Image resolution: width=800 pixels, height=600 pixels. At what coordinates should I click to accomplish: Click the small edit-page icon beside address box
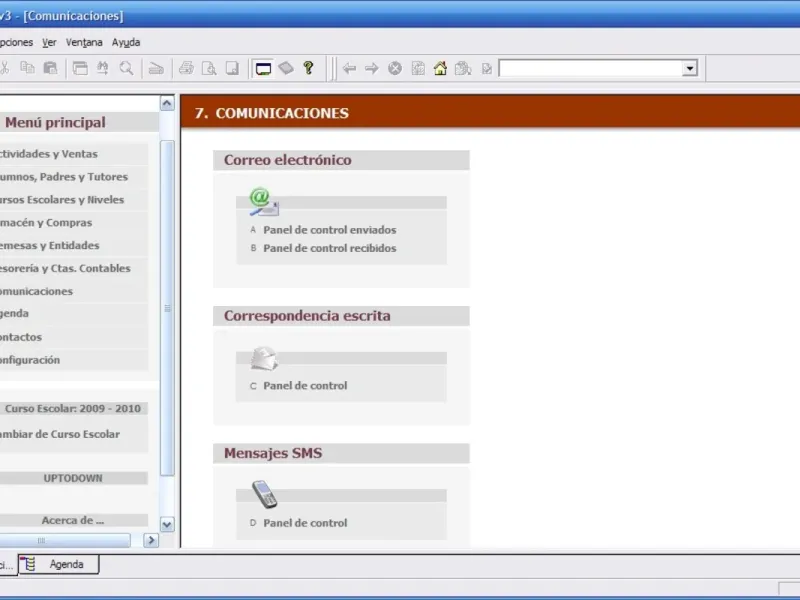click(x=487, y=68)
